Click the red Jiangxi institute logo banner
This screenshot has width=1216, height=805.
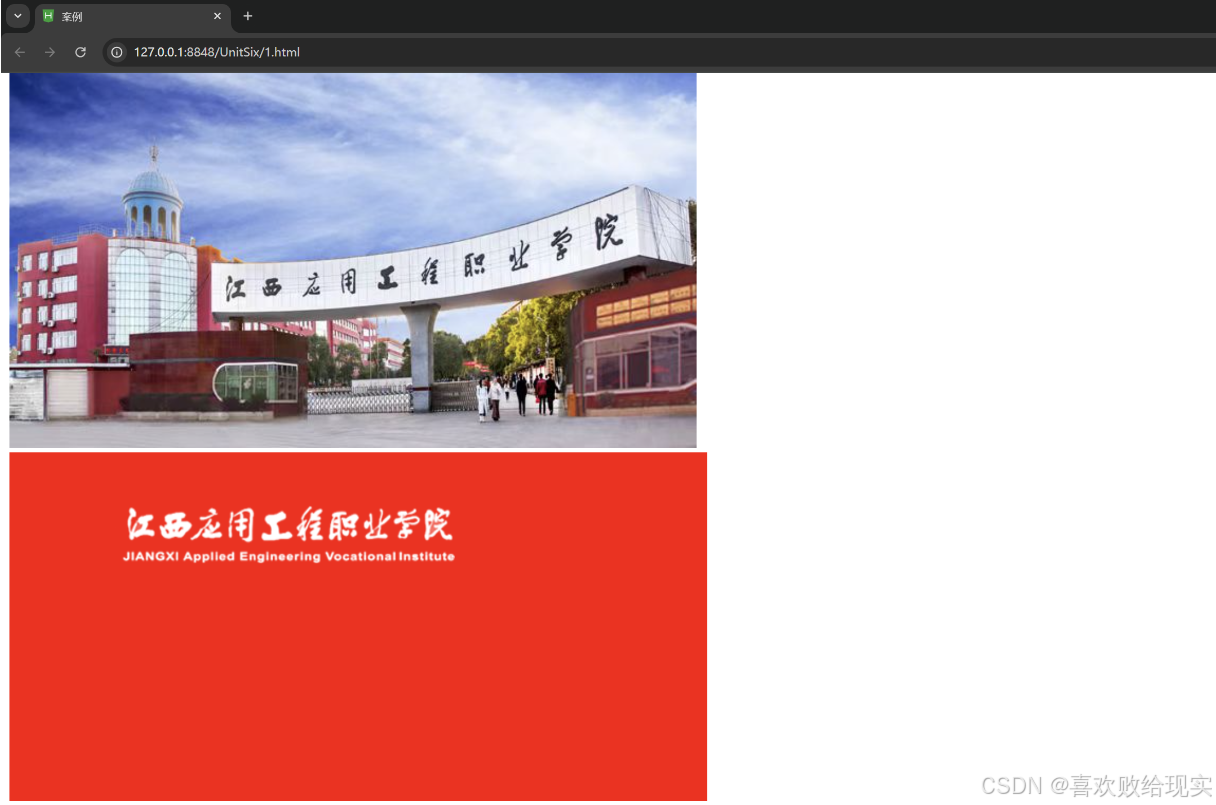(358, 626)
